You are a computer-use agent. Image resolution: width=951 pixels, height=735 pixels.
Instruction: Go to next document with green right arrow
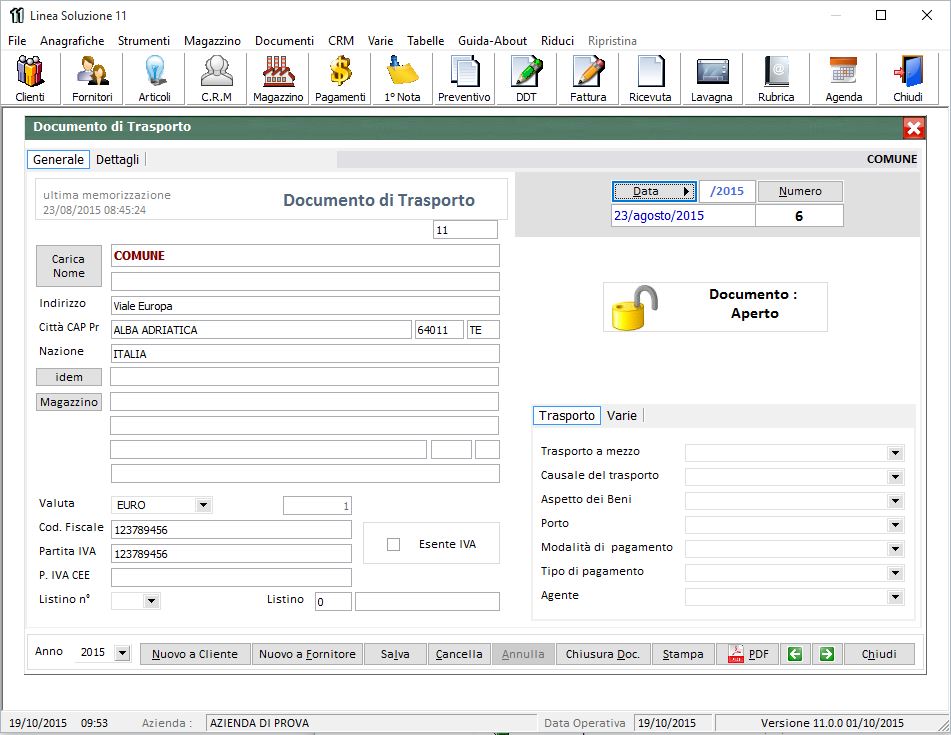coord(827,654)
